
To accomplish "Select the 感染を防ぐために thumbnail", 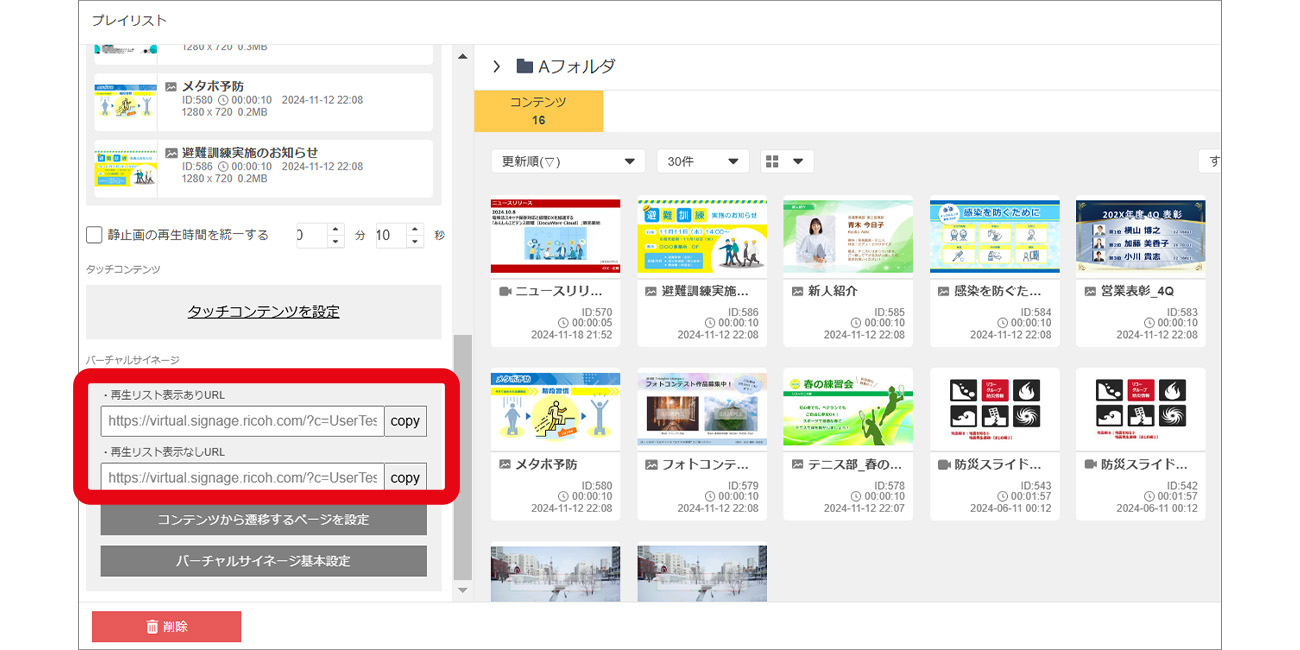I will tap(994, 236).
